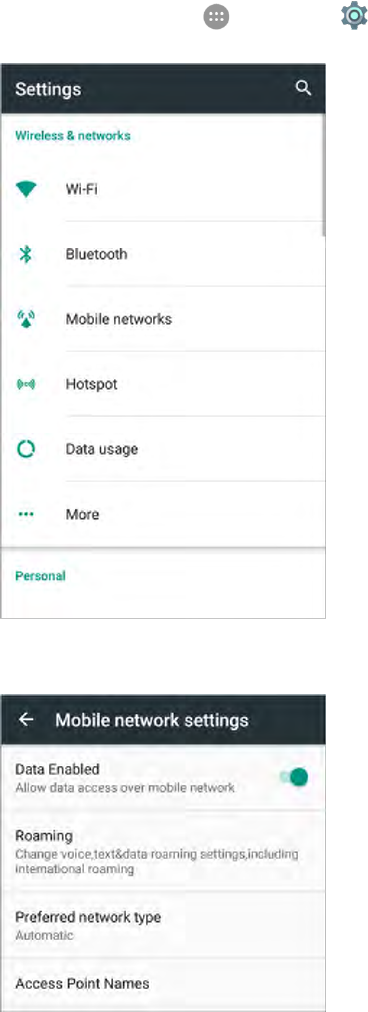Open the search icon in Settings header
Image resolution: width=368 pixels, height=1012 pixels.
(303, 88)
